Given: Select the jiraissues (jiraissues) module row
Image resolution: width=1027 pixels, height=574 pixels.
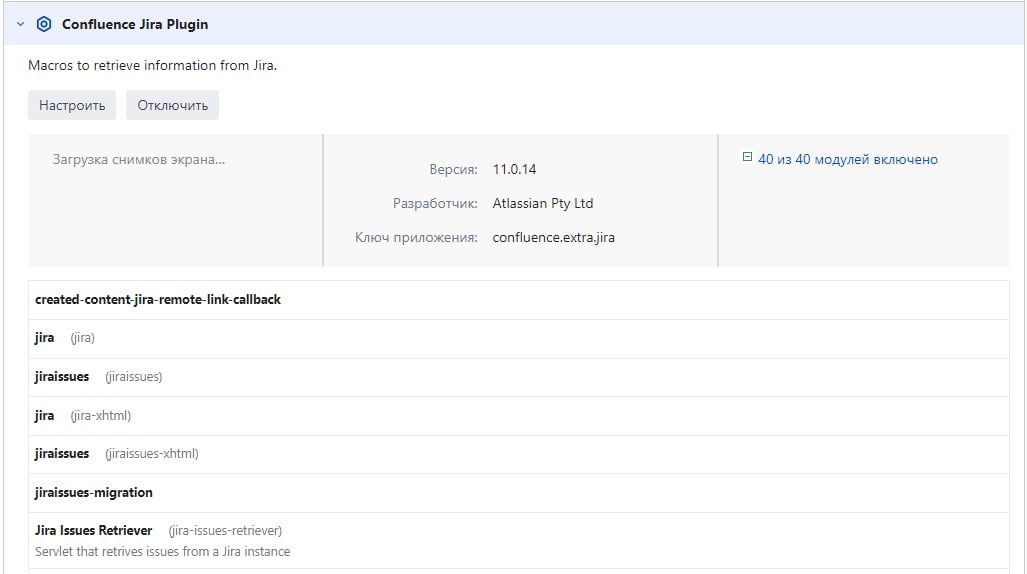Looking at the screenshot, I should pos(519,377).
